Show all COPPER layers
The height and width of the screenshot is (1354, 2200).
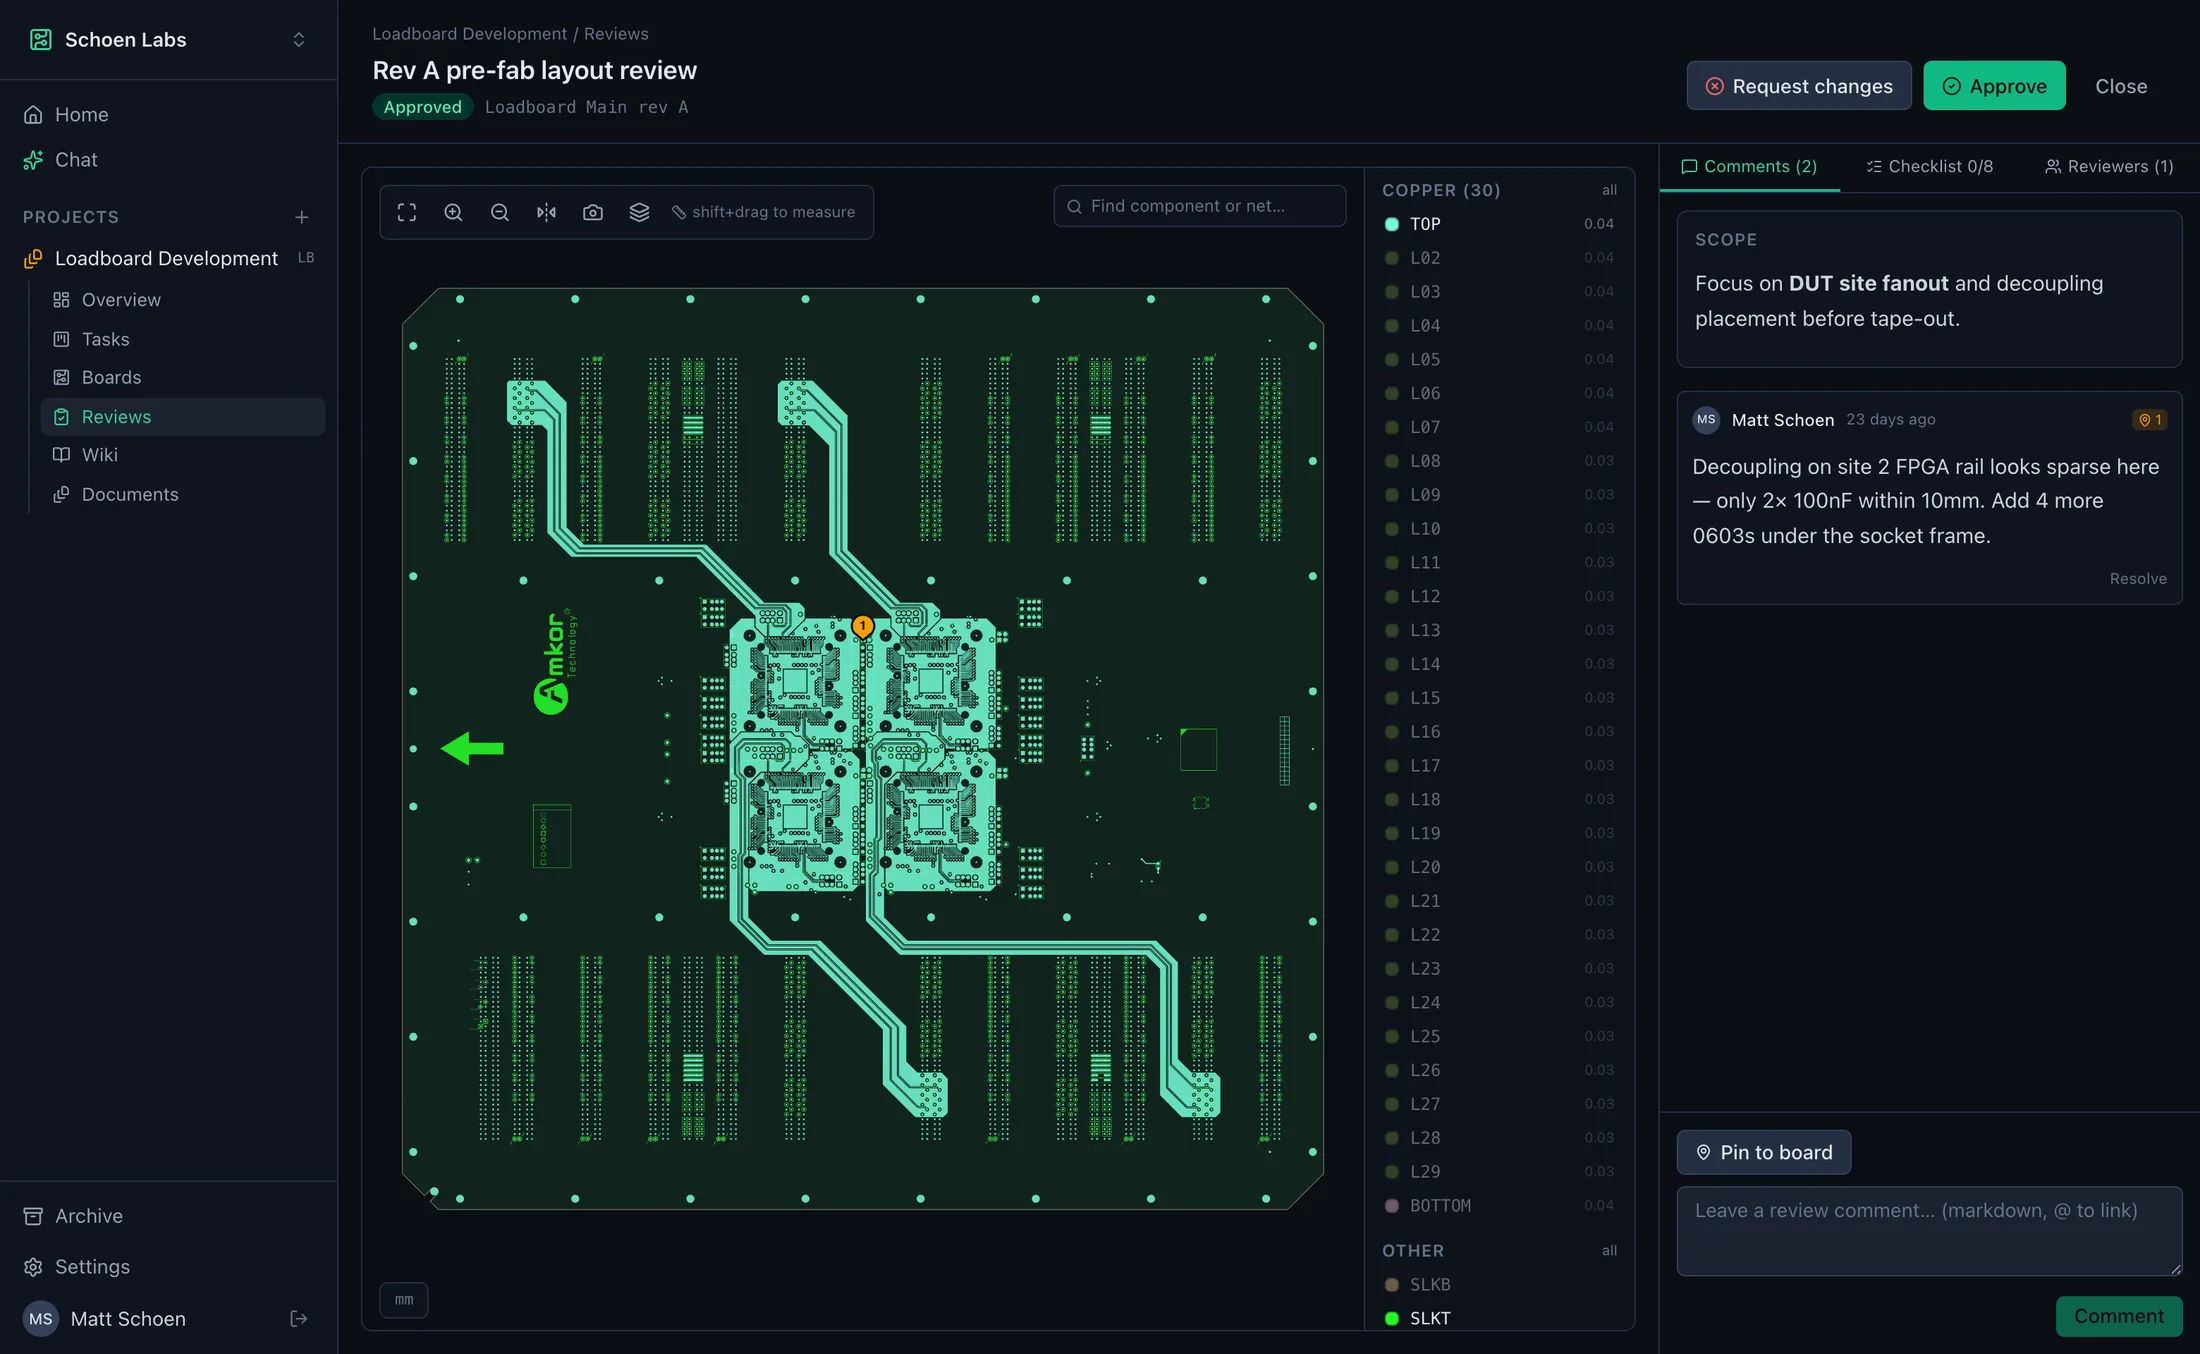(1609, 190)
